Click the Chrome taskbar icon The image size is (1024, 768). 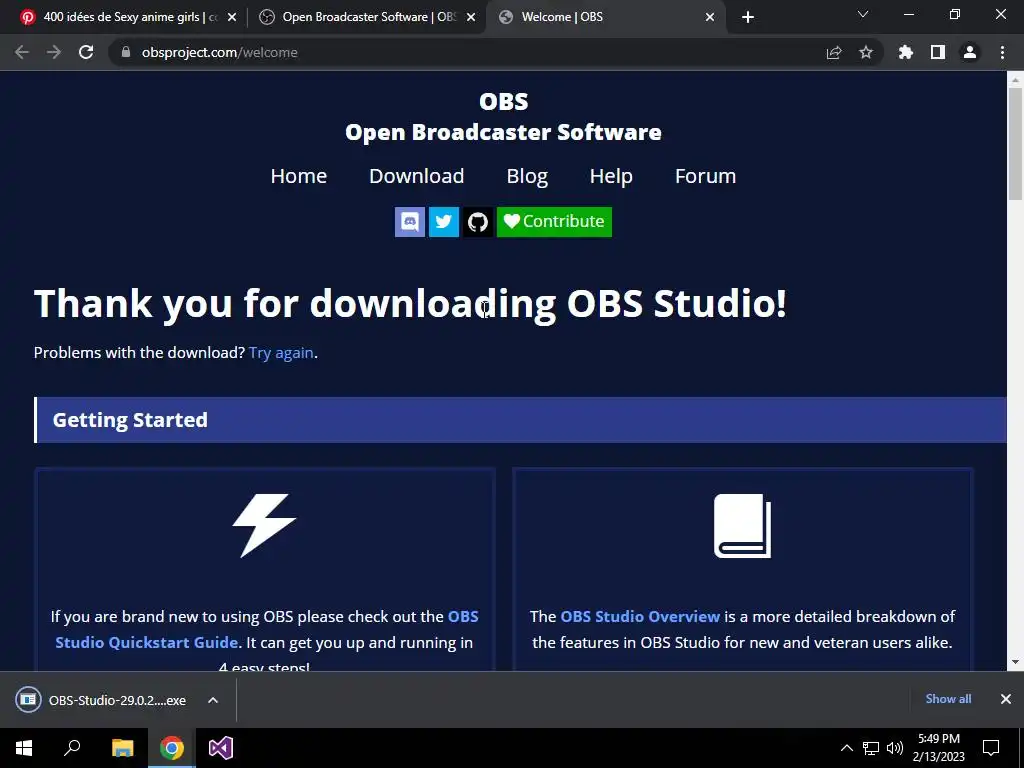coord(172,748)
